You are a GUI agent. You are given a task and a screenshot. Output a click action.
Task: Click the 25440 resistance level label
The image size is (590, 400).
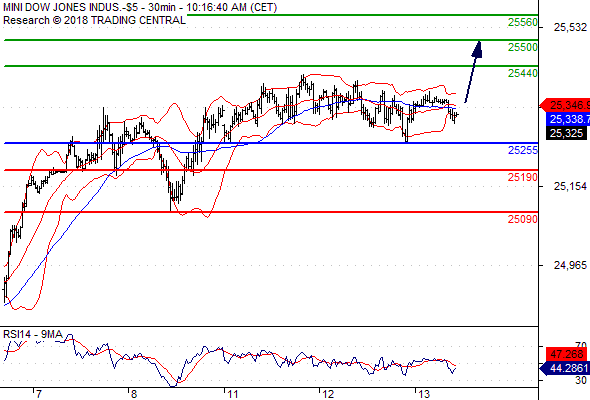[x=523, y=73]
